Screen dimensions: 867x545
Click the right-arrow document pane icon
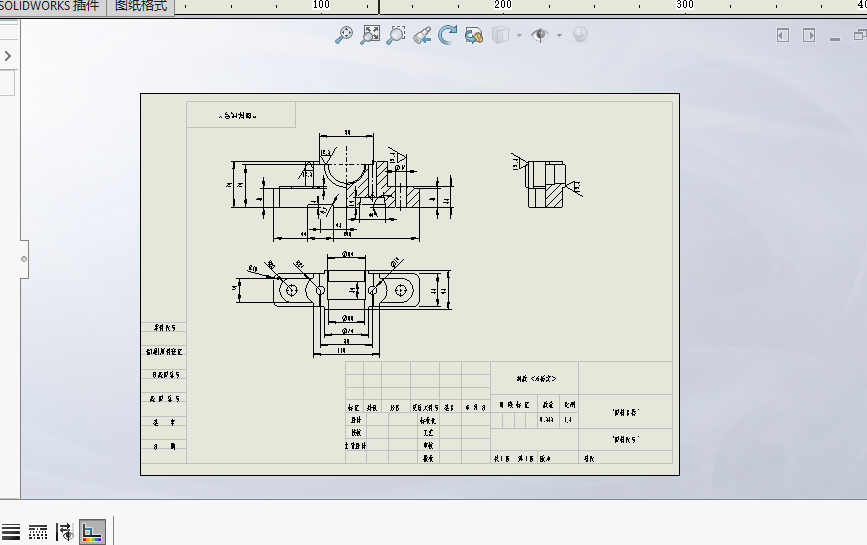(x=809, y=35)
